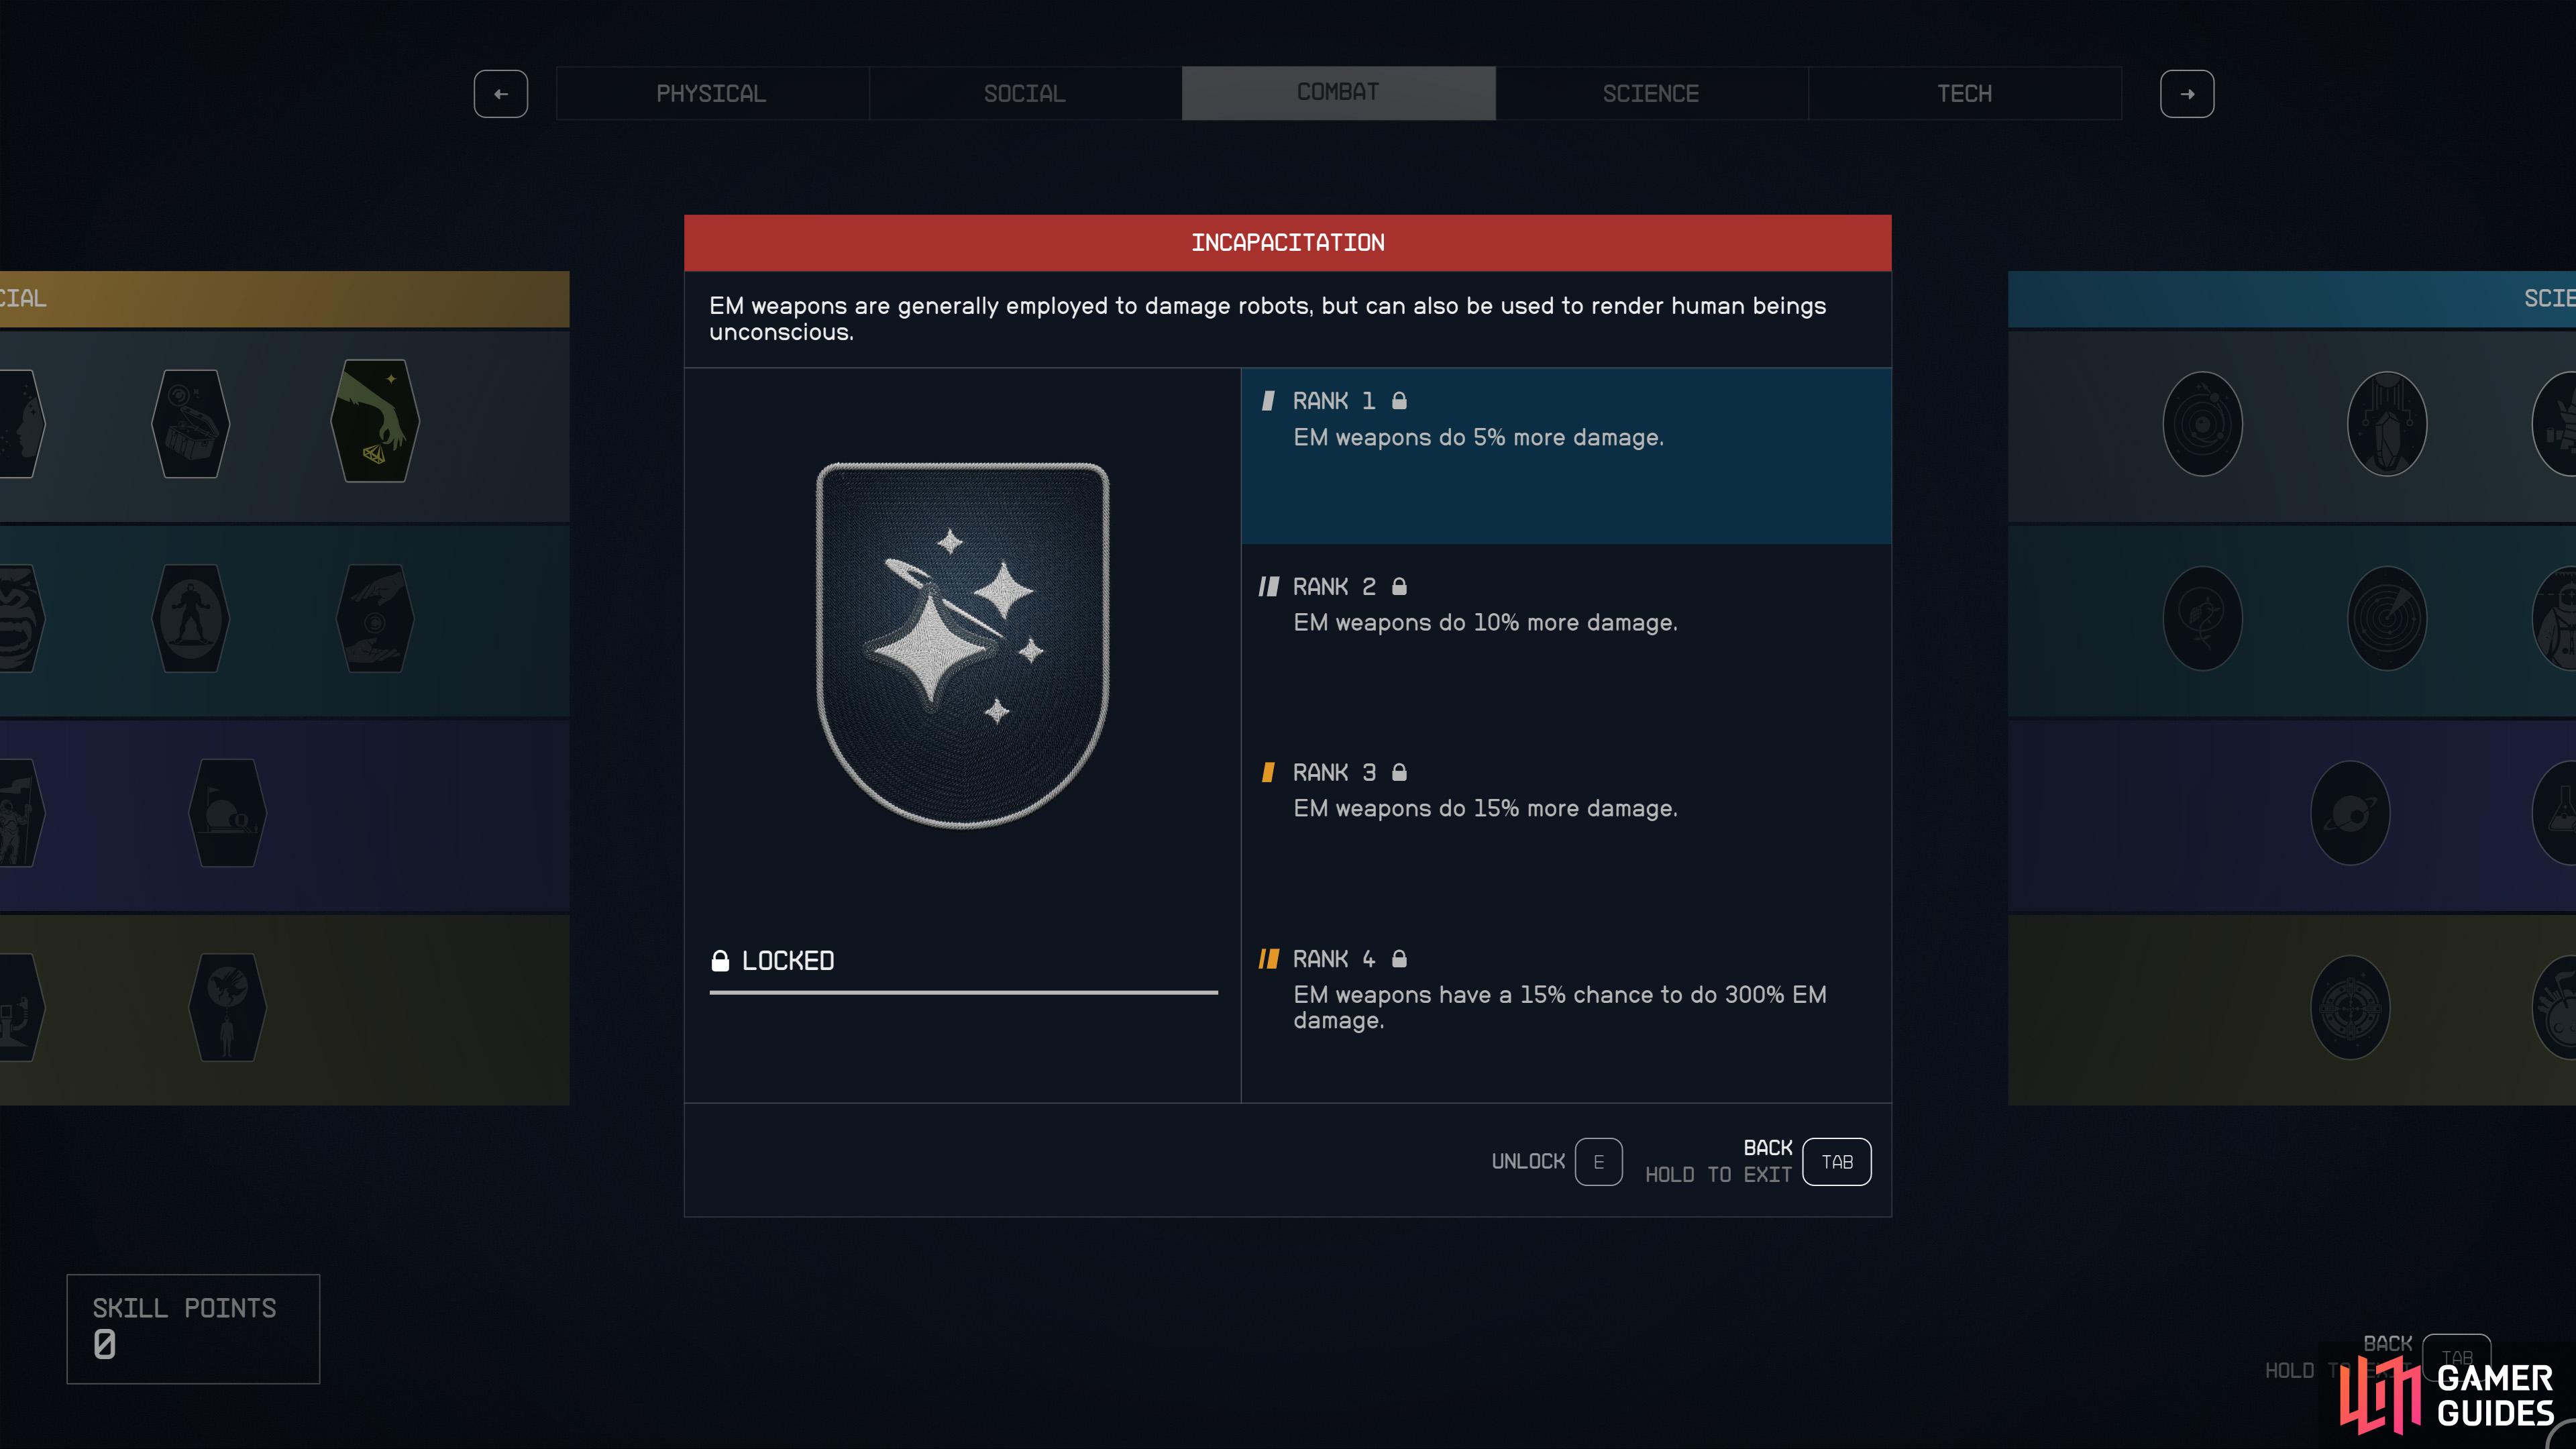Select the solar system science skill badge

point(2202,424)
